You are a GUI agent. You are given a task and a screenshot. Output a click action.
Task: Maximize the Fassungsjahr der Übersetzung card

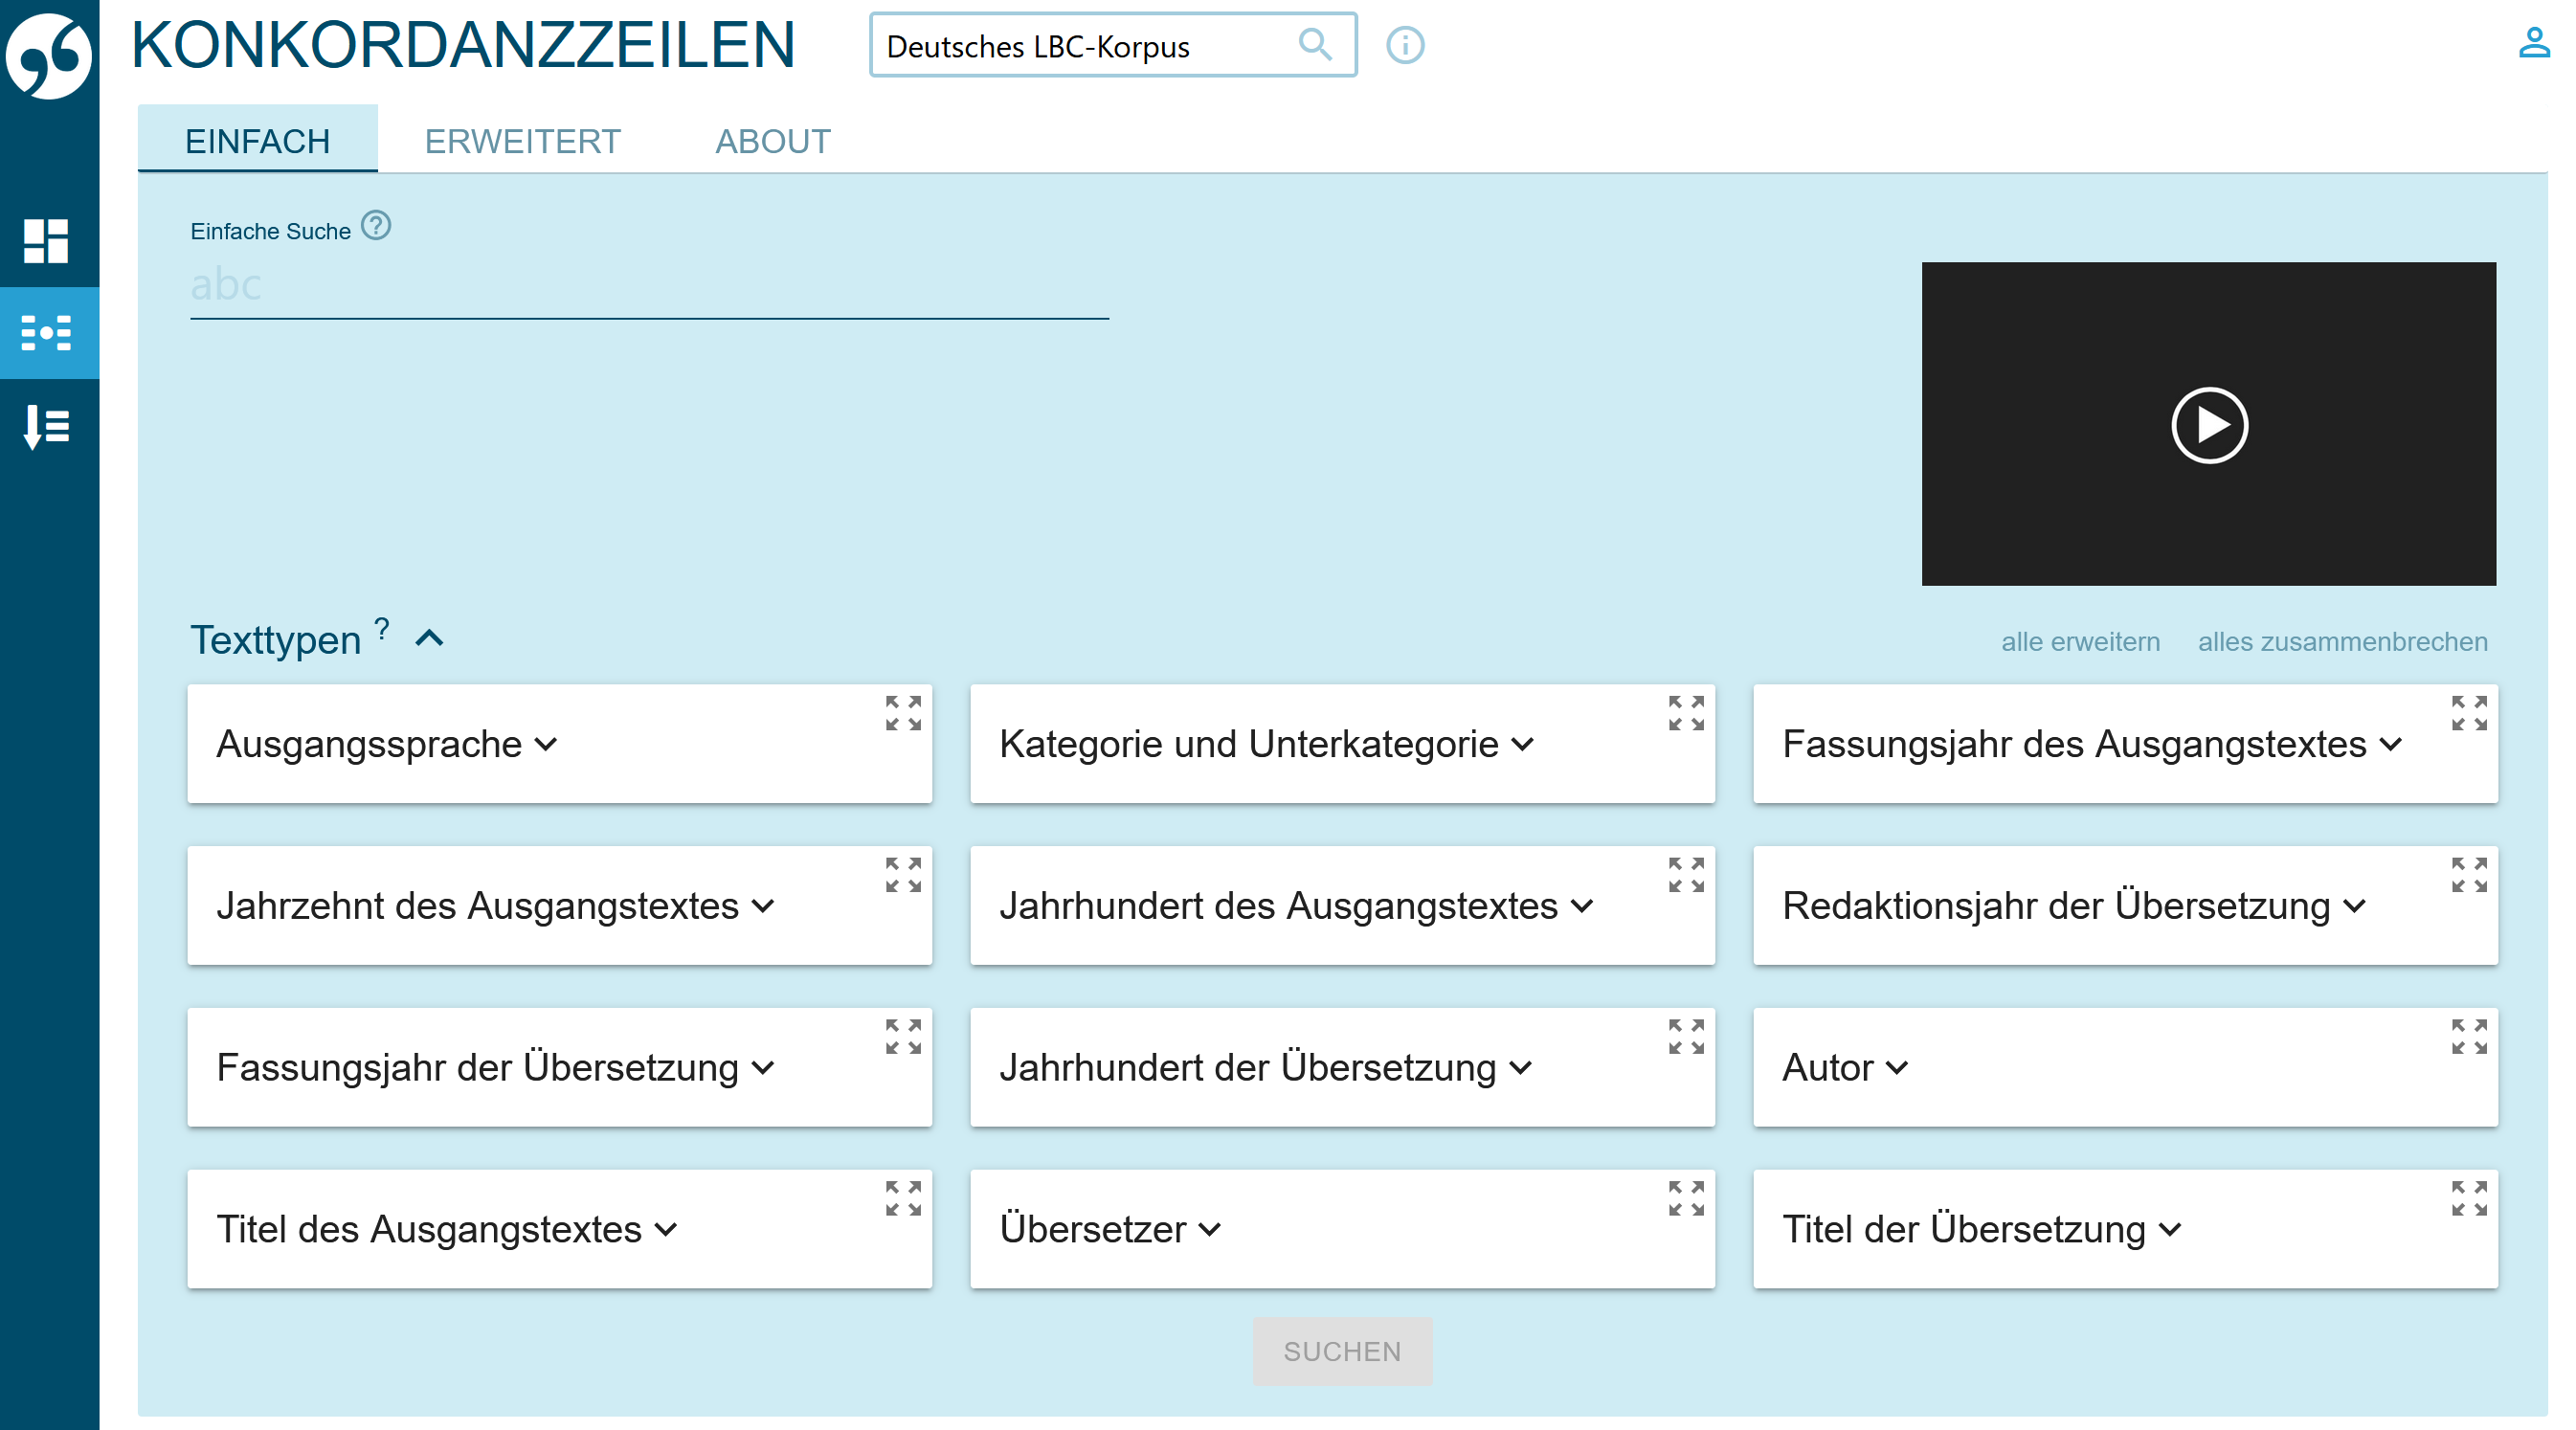point(903,1037)
